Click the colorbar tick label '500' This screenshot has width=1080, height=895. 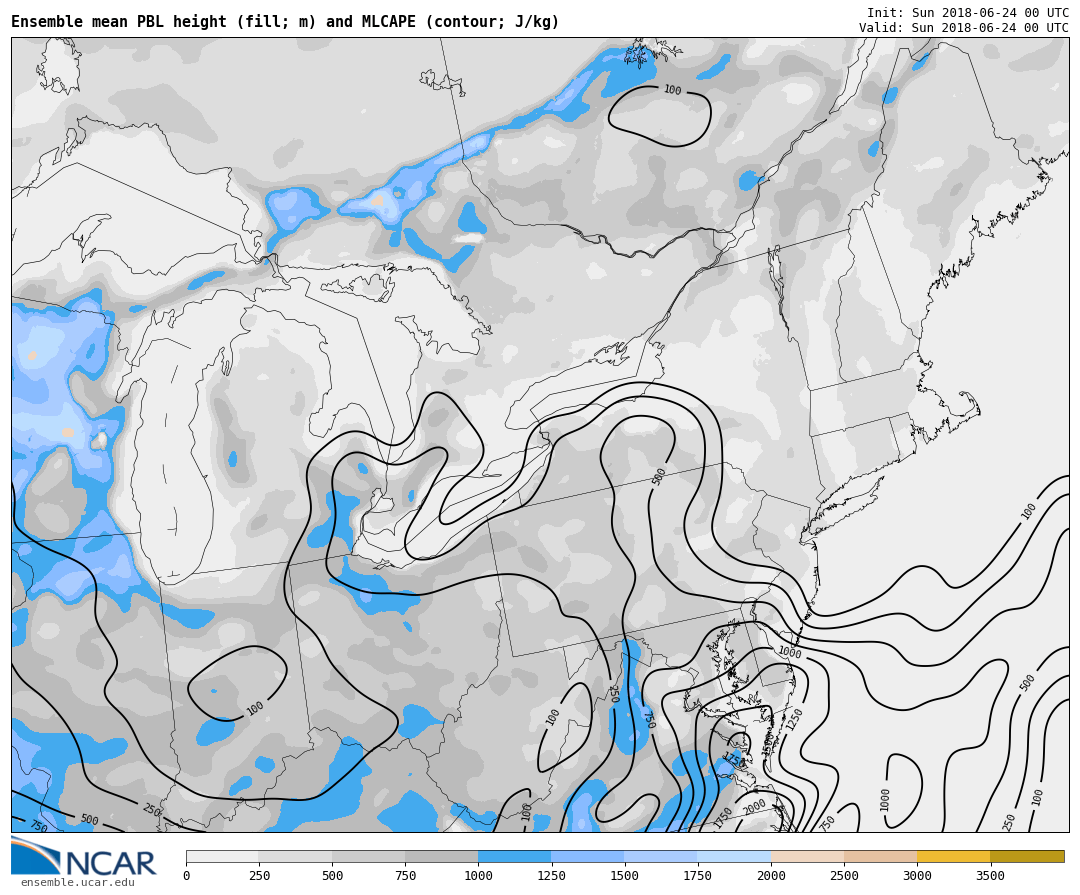click(x=332, y=876)
